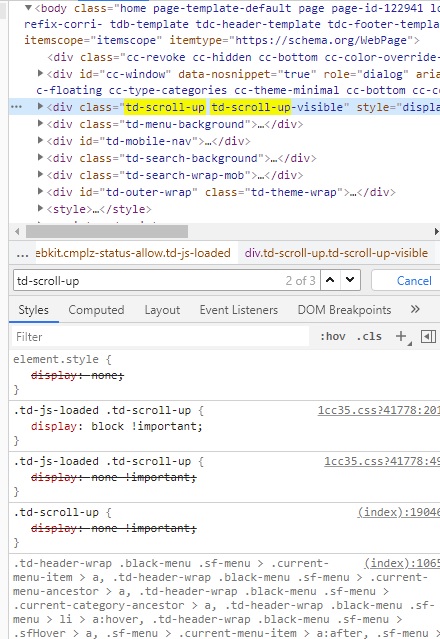Open actions ellipsis on highlighted row
Viewport: 440px width, 639px height.
(16, 107)
